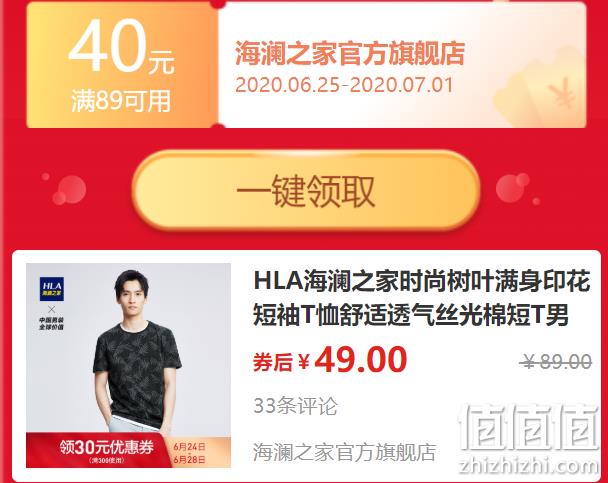
Task: Click 海澜之家官方旗舰店 coupon store title
Action: [x=350, y=54]
